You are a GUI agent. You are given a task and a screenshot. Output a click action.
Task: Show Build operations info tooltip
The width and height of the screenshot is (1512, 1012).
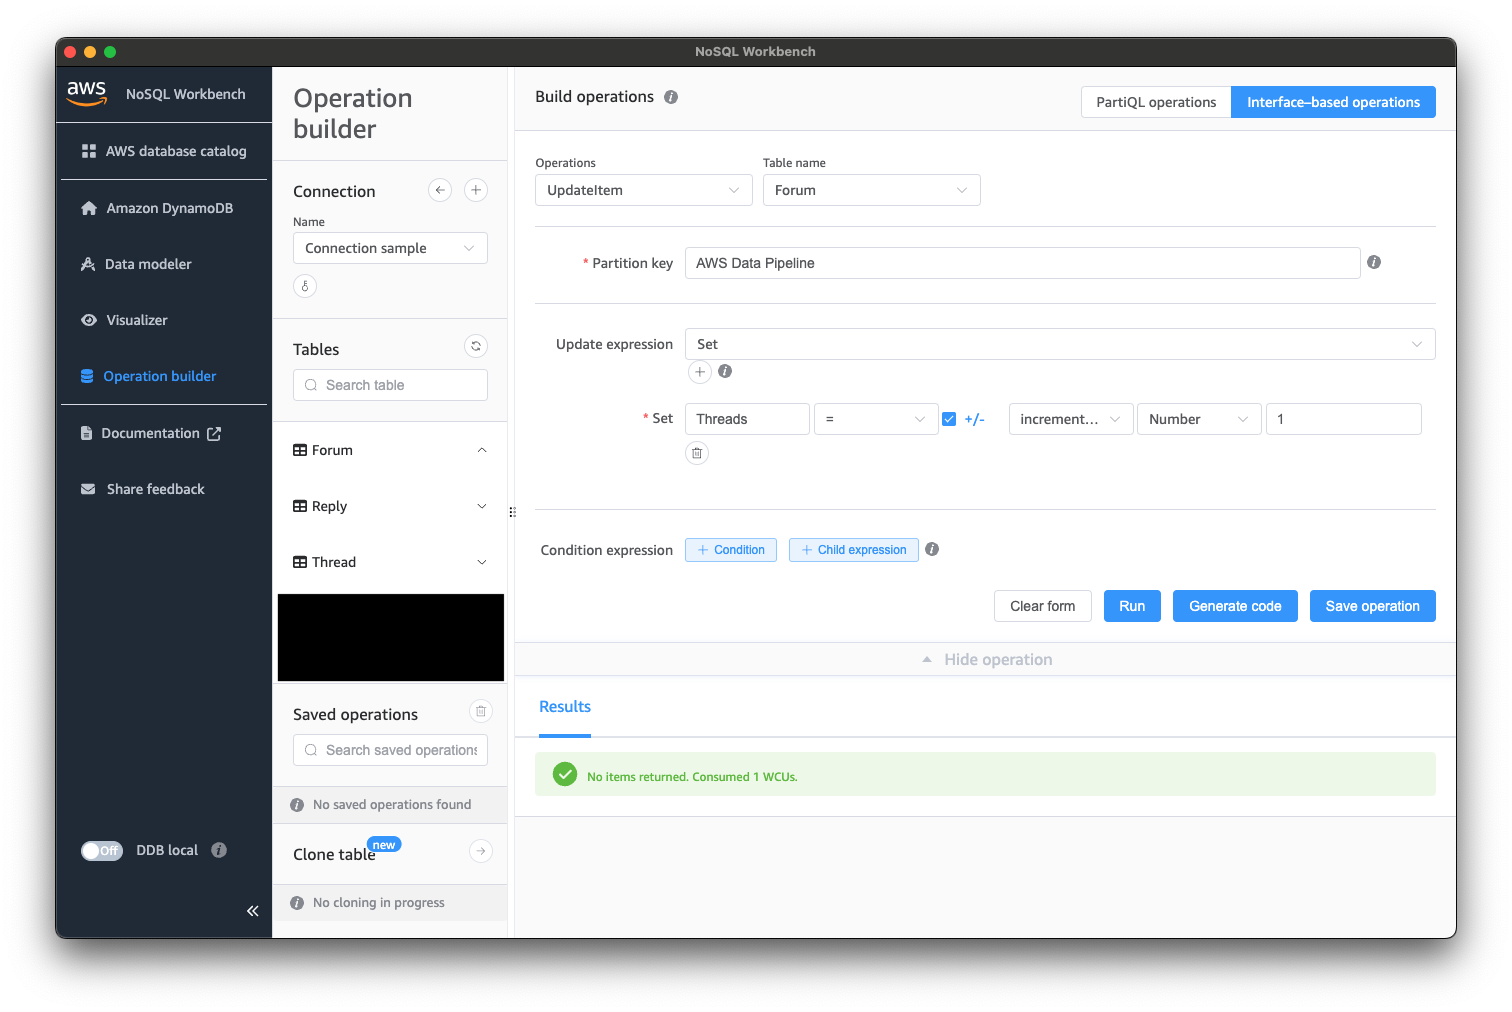(x=671, y=97)
